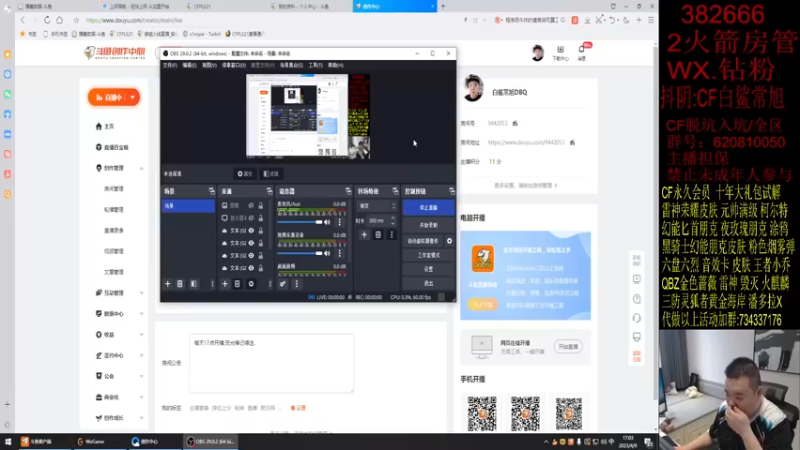
Task: Copy the room number with its copy icon
Action: pyautogui.click(x=515, y=123)
